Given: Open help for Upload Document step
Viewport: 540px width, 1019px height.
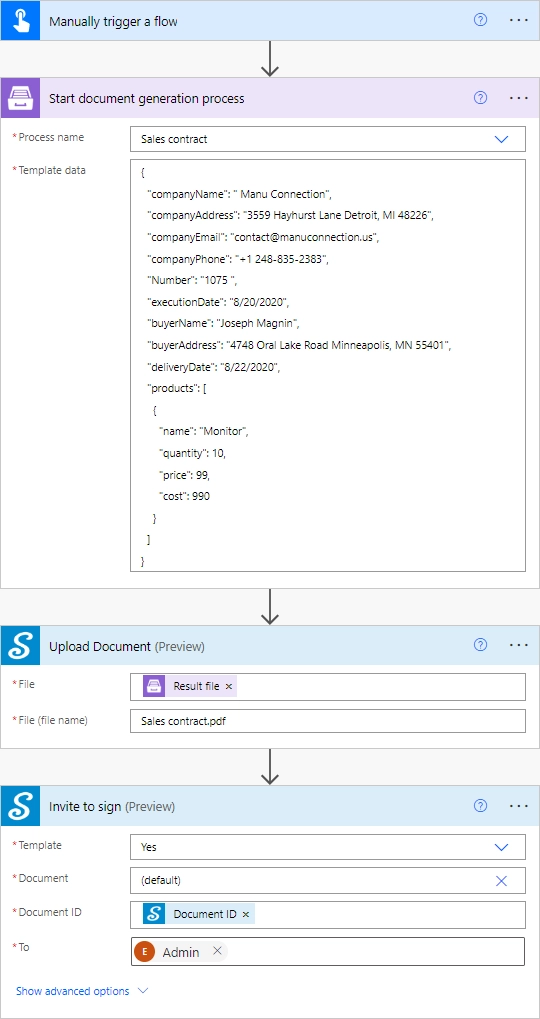Looking at the screenshot, I should 480,645.
